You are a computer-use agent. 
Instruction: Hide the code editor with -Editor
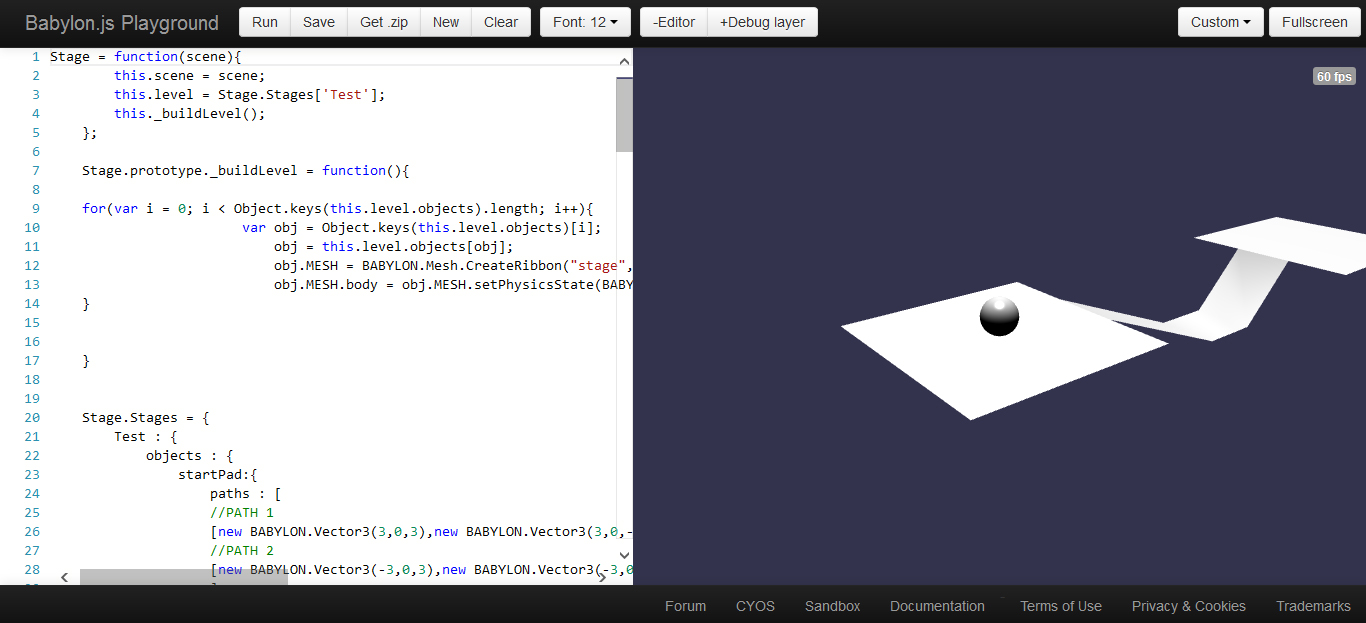click(x=674, y=22)
